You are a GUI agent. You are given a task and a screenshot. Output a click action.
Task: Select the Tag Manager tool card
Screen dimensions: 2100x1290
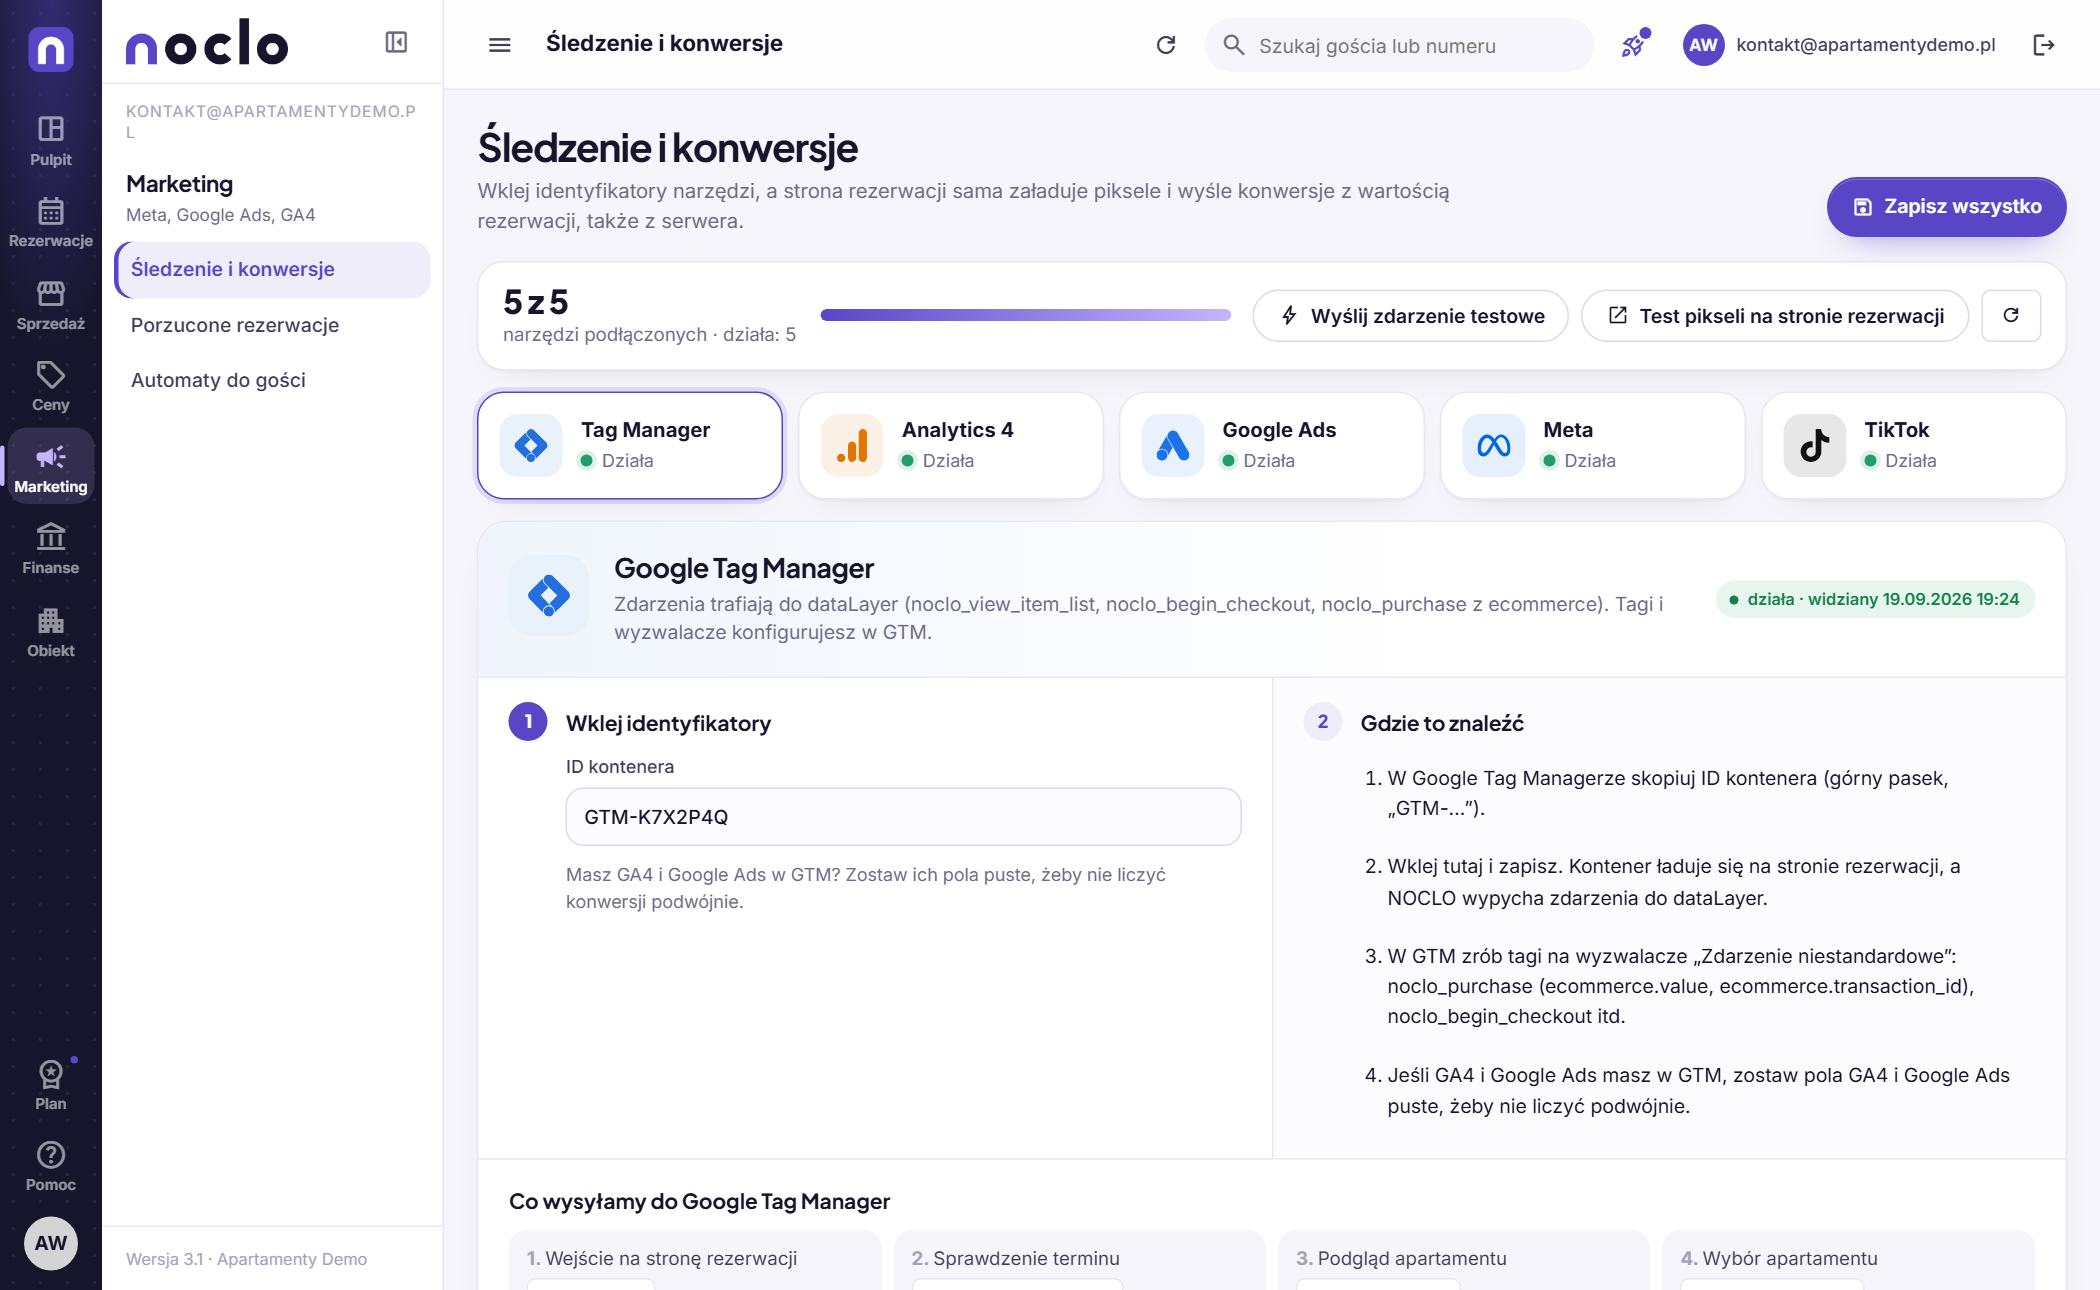[630, 445]
